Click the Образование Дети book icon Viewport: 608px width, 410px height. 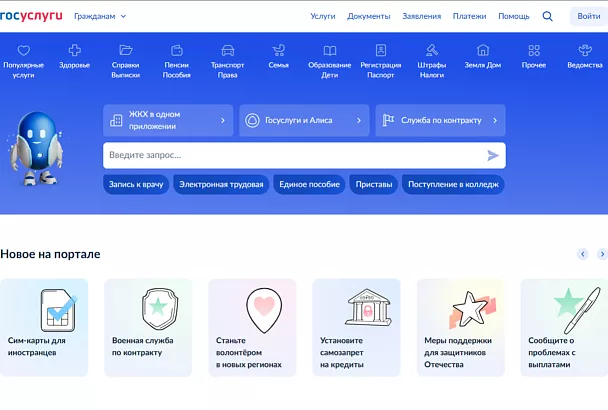click(x=329, y=51)
